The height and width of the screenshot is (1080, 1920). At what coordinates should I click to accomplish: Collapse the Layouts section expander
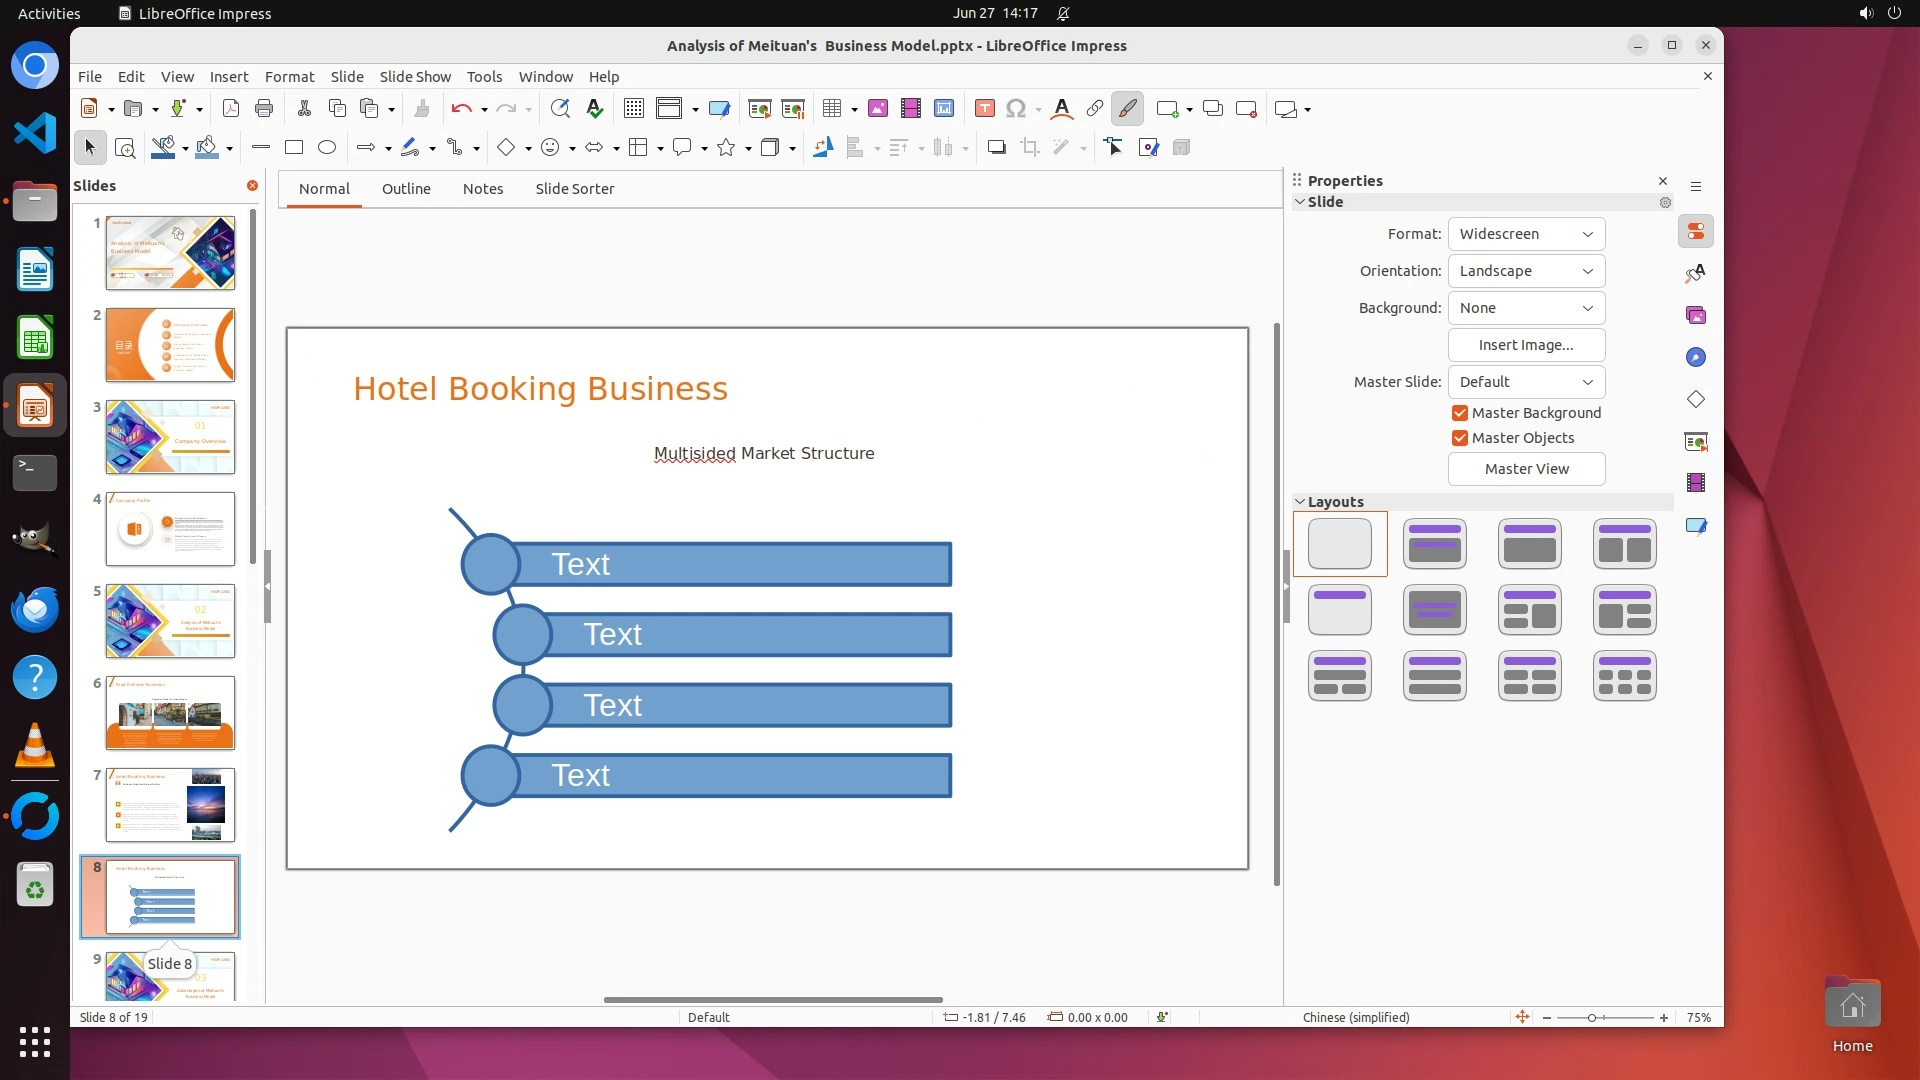(1300, 502)
